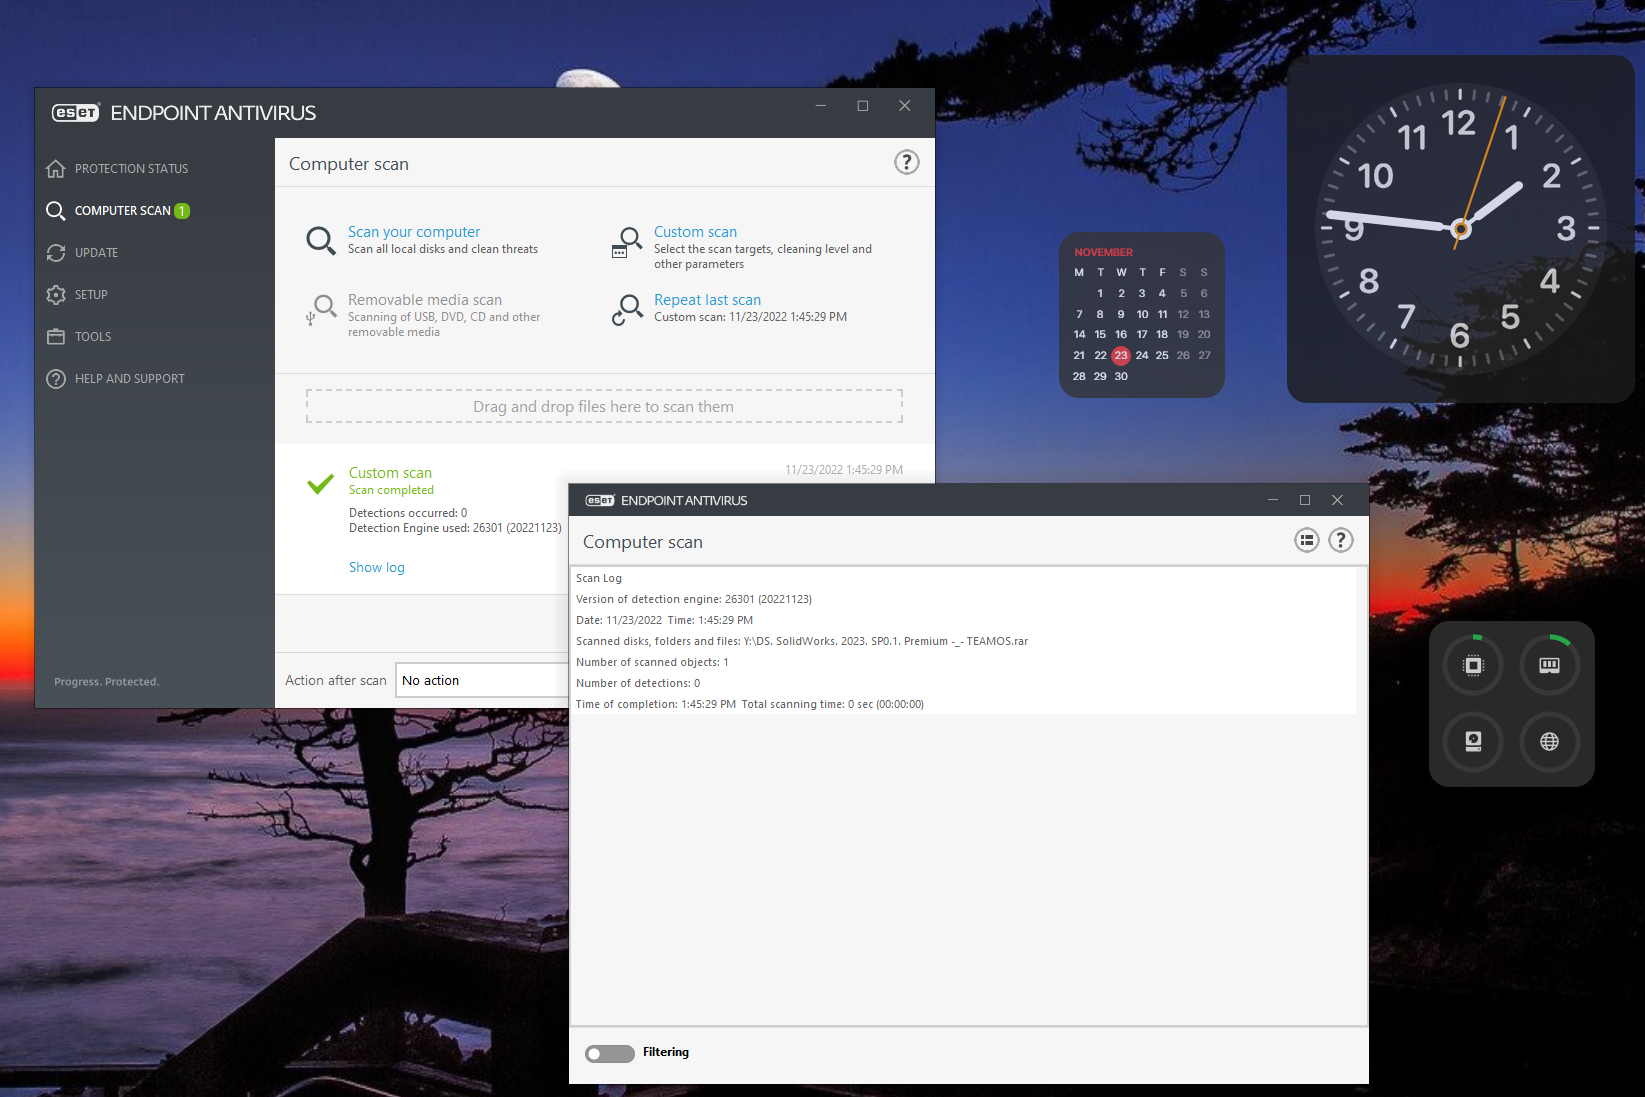Click the 'Scan completed' status text
This screenshot has width=1645, height=1097.
click(391, 491)
